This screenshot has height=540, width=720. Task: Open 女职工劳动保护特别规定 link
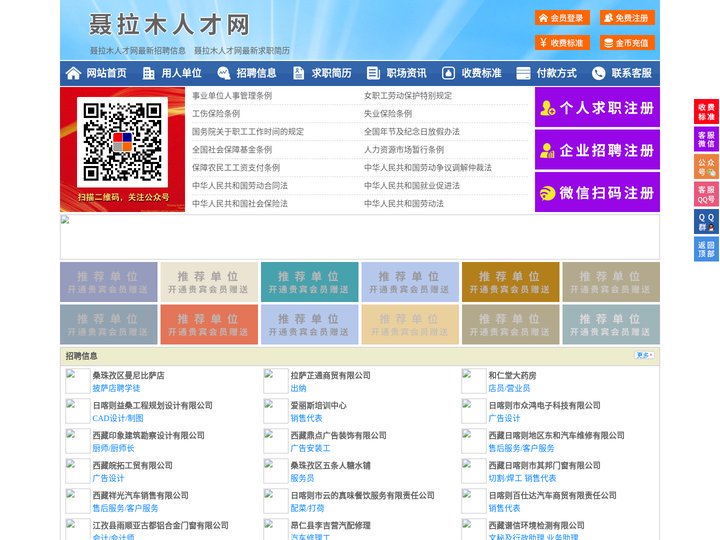[x=408, y=96]
